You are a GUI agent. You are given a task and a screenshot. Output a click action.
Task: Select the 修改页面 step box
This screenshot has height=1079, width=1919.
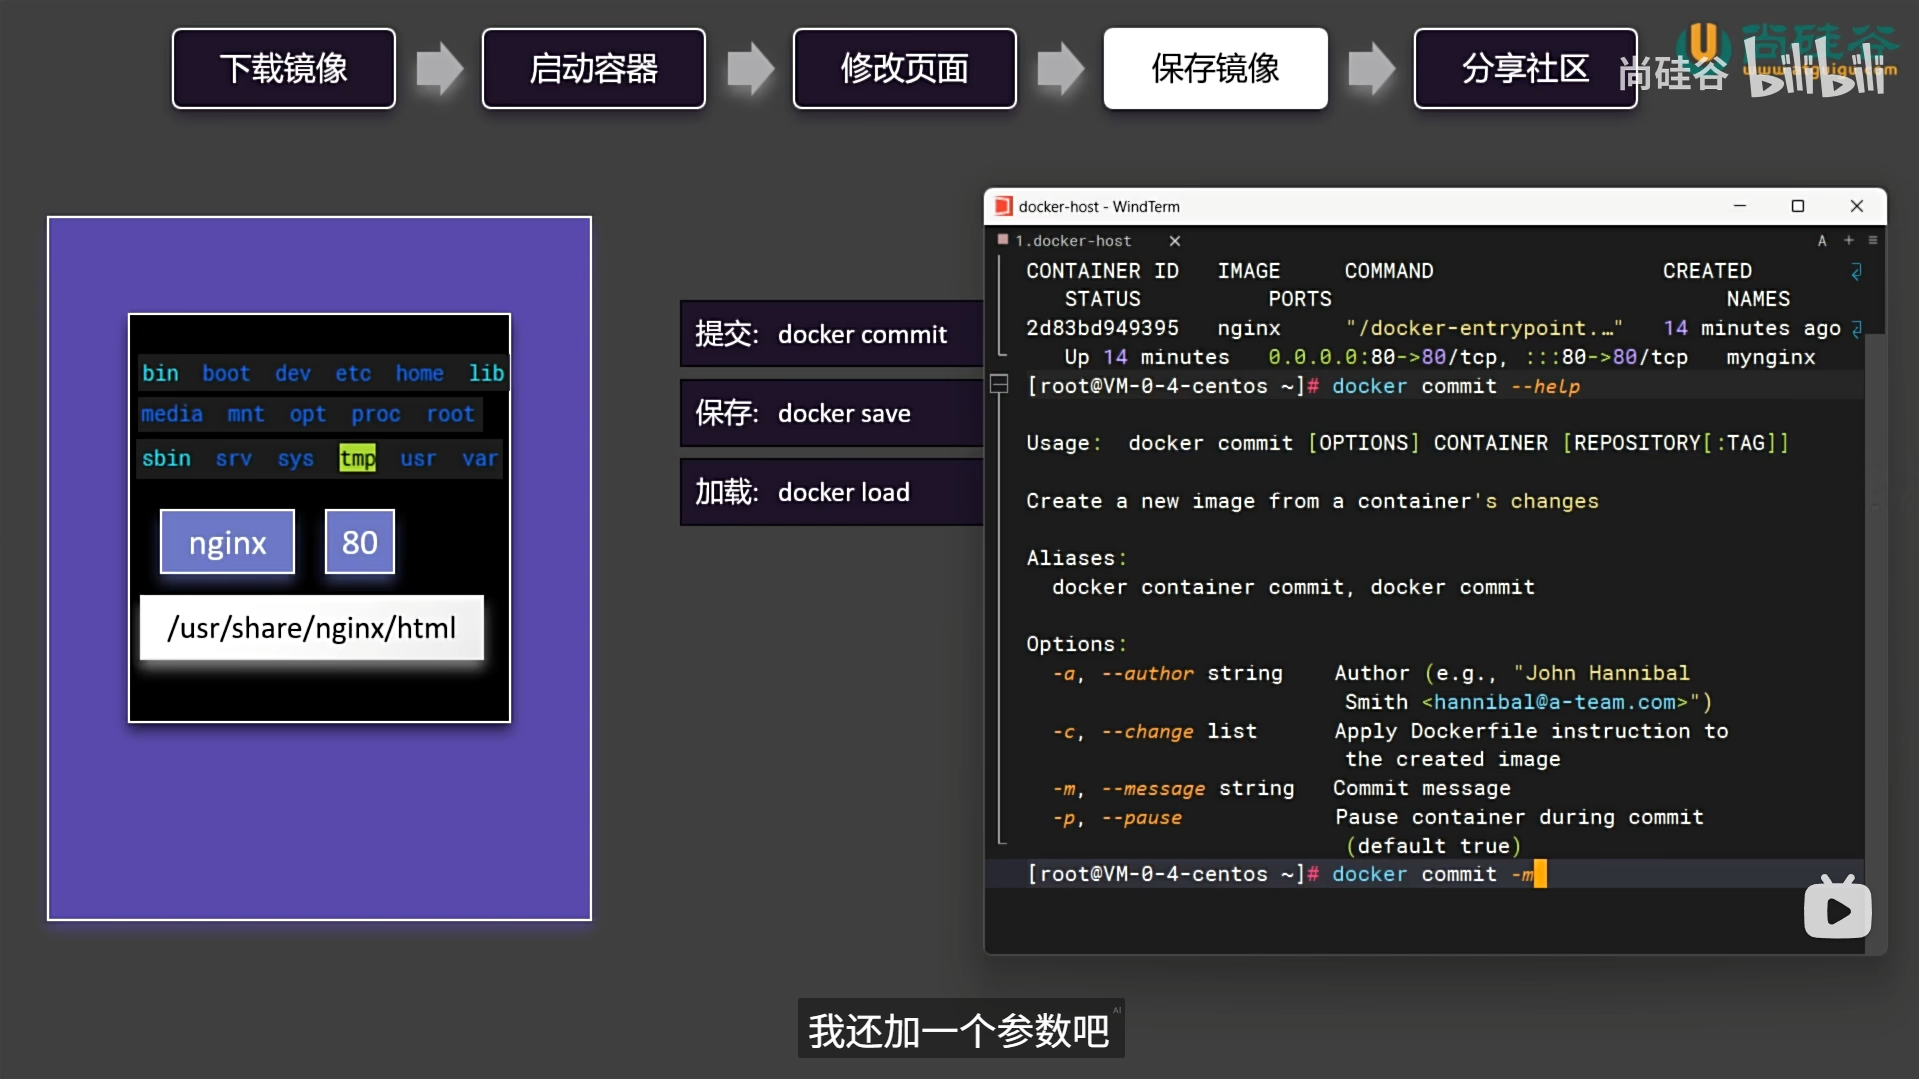(905, 68)
